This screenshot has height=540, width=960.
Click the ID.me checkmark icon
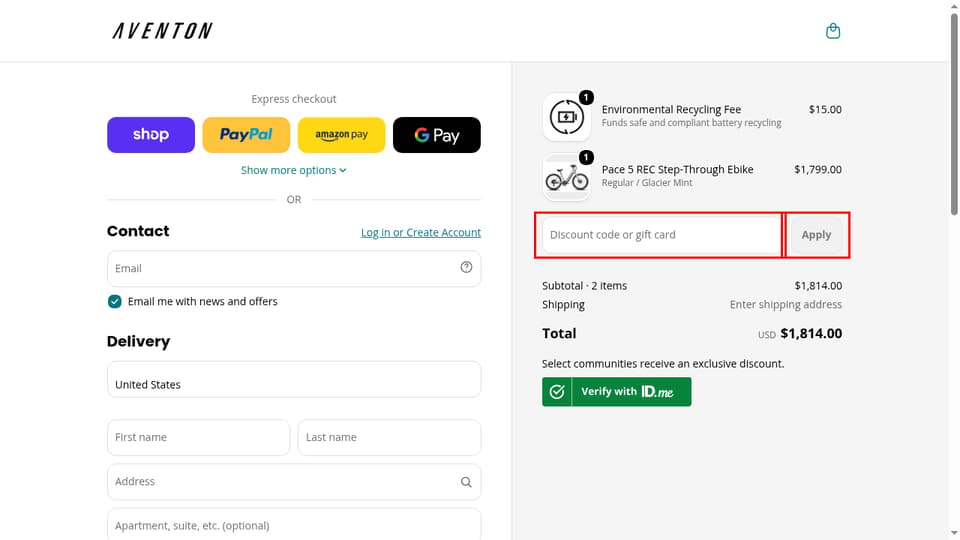point(557,392)
